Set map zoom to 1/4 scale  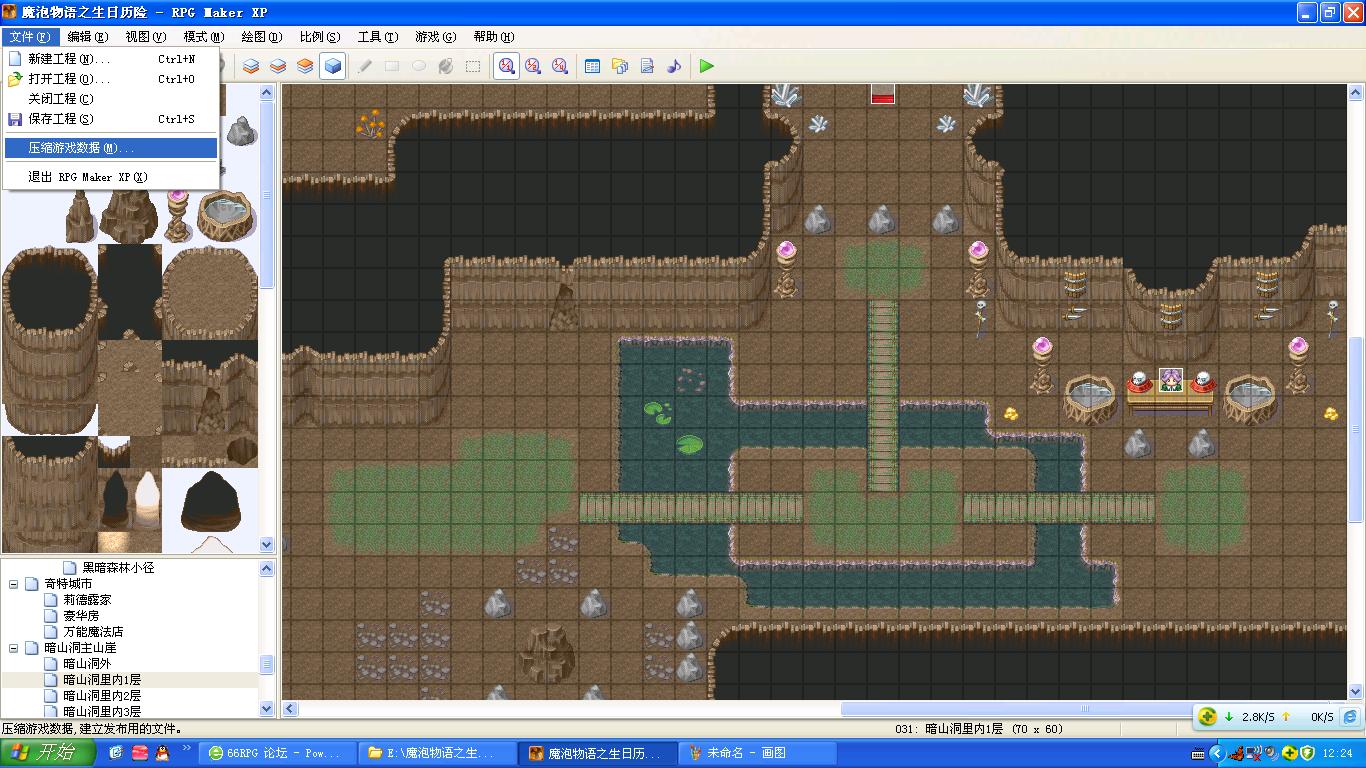560,66
